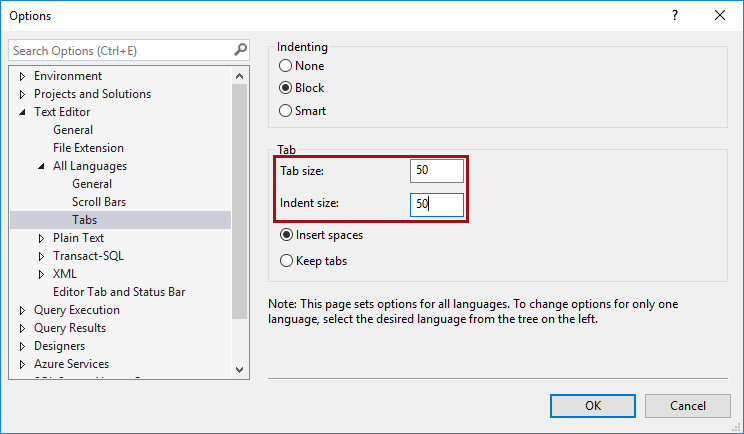Collapse the All Languages node
744x434 pixels.
coord(41,166)
